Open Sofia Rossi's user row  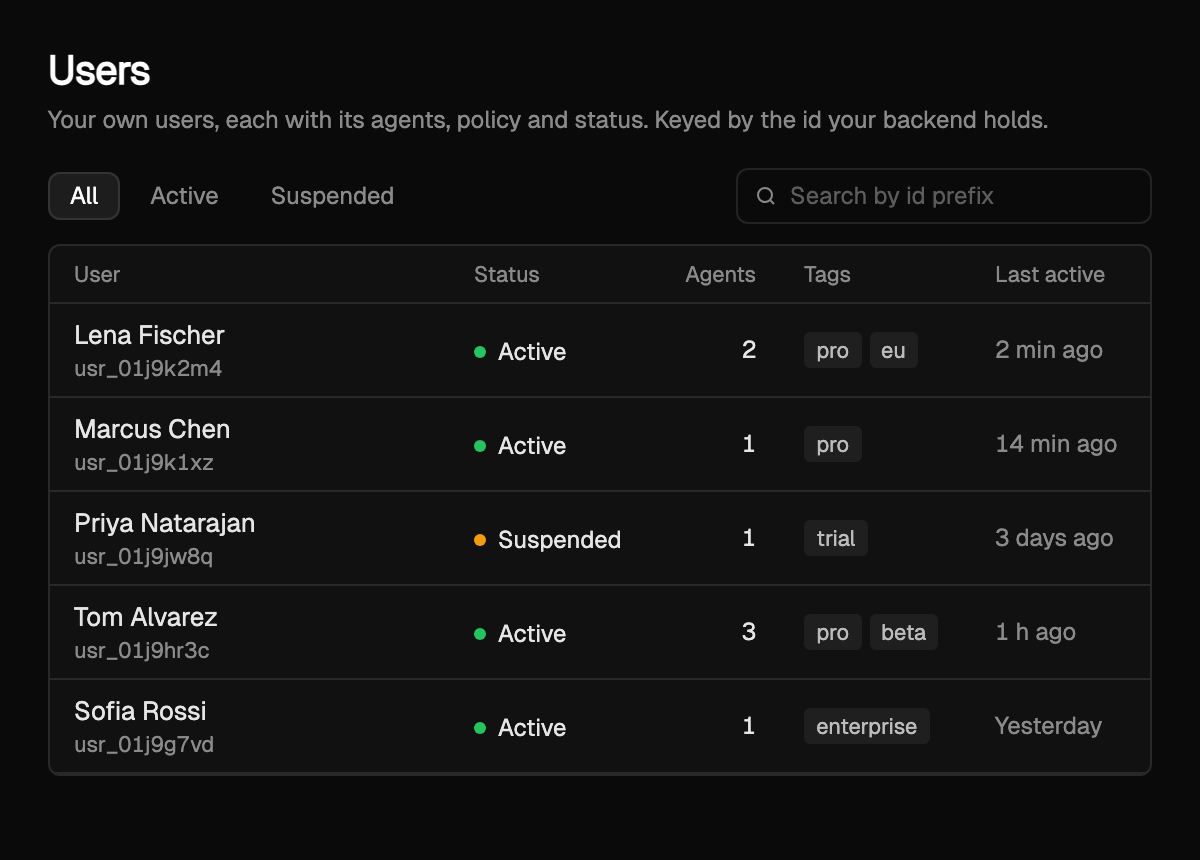[x=600, y=726]
